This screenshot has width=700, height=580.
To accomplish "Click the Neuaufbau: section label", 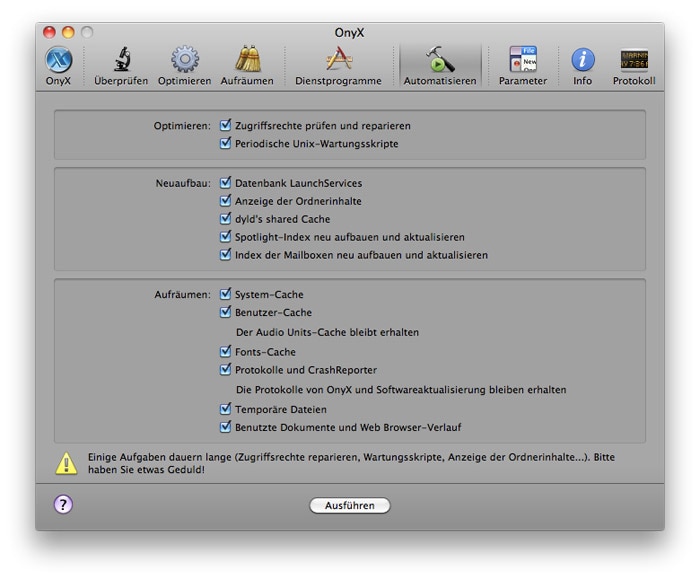I will pyautogui.click(x=183, y=183).
